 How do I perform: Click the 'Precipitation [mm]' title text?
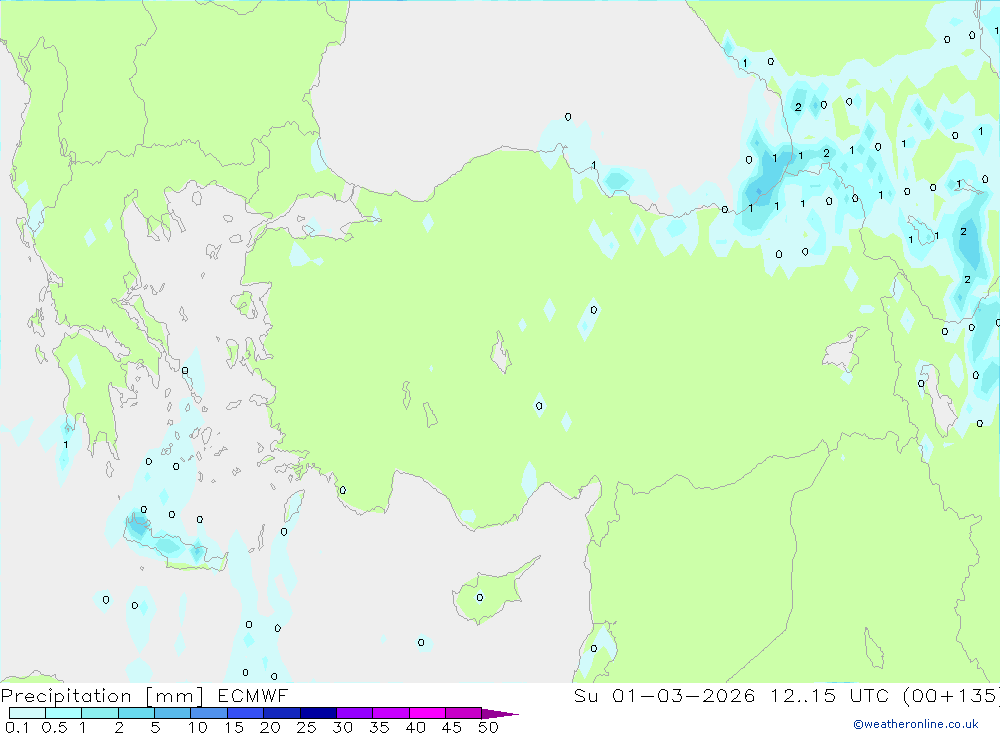coord(102,696)
